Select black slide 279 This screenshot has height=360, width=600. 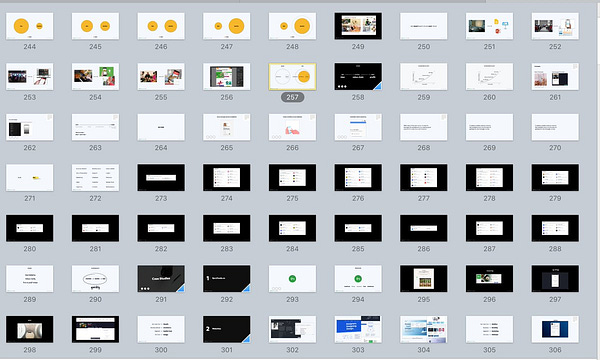point(555,178)
